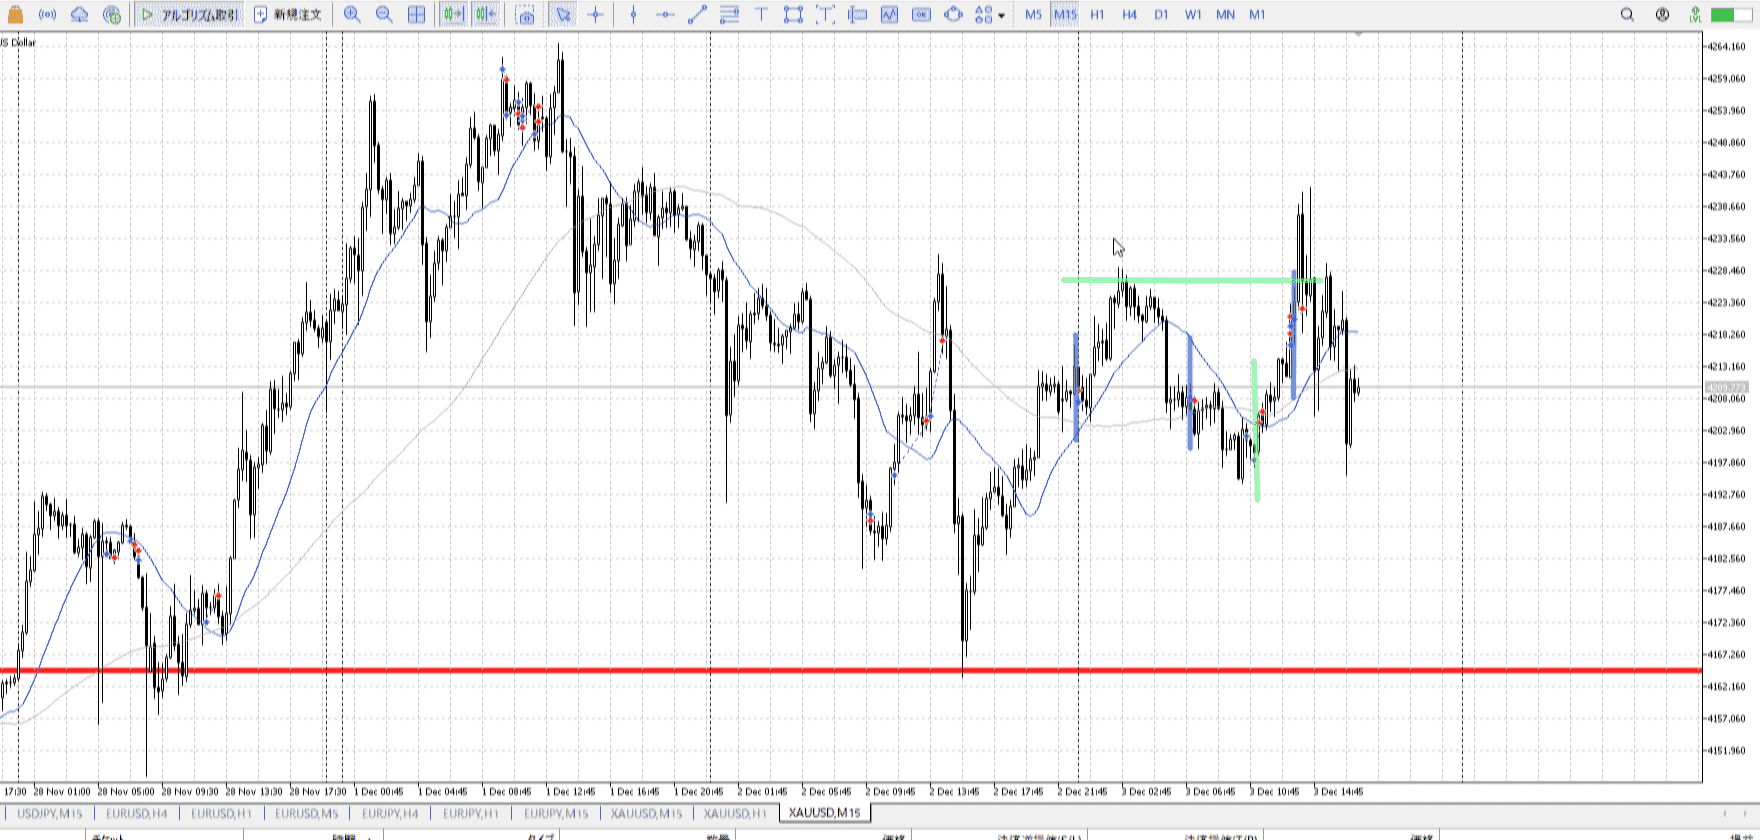Toggle the chart shift button

coord(486,15)
